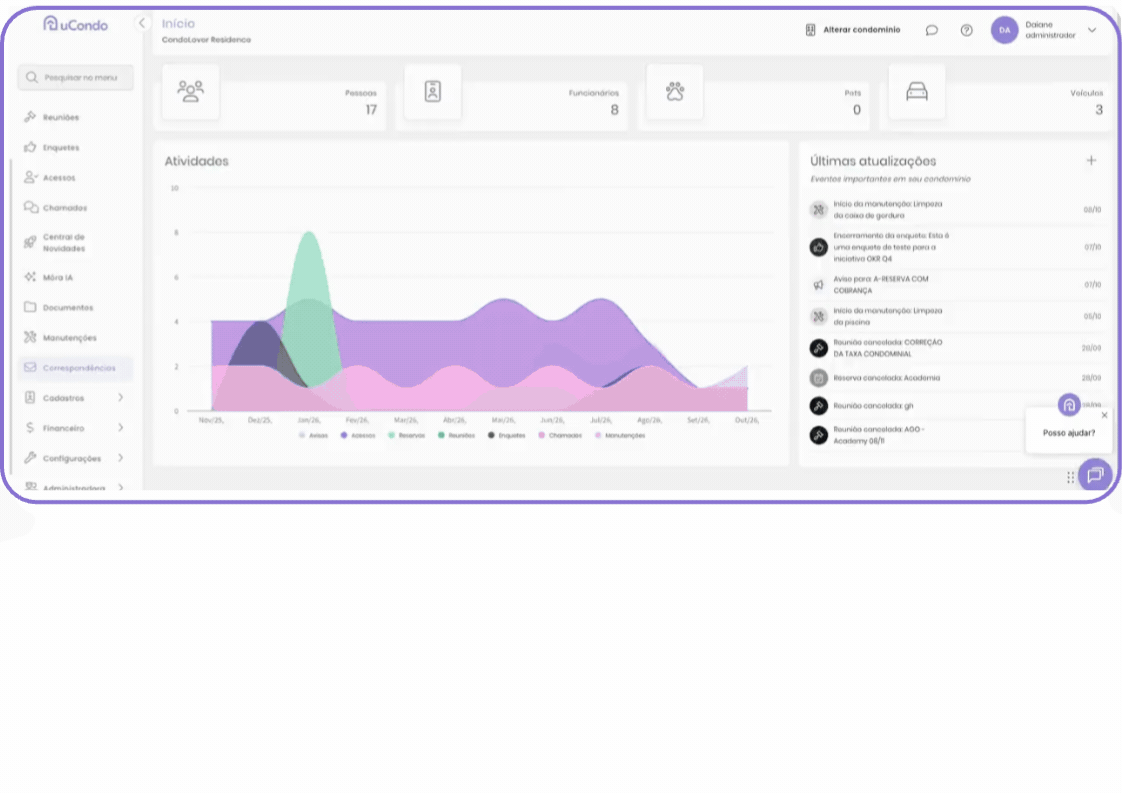This screenshot has width=1122, height=793.
Task: Toggle the Acessos series in chart legend
Action: pyautogui.click(x=358, y=435)
